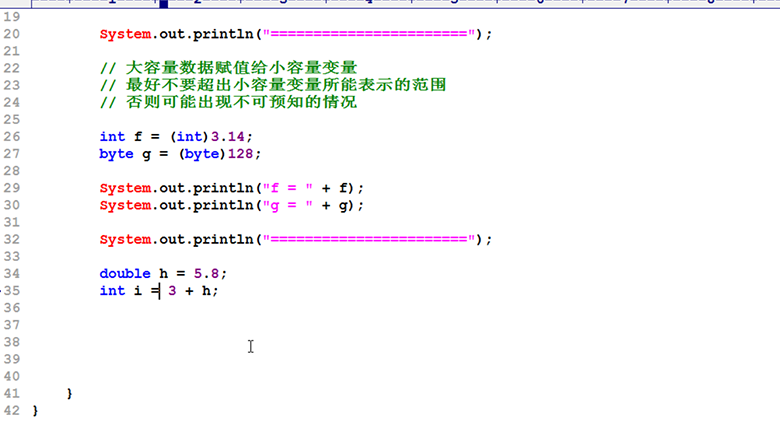Click the closing brace on line 41
Image resolution: width=780 pixels, height=426 pixels.
click(69, 394)
